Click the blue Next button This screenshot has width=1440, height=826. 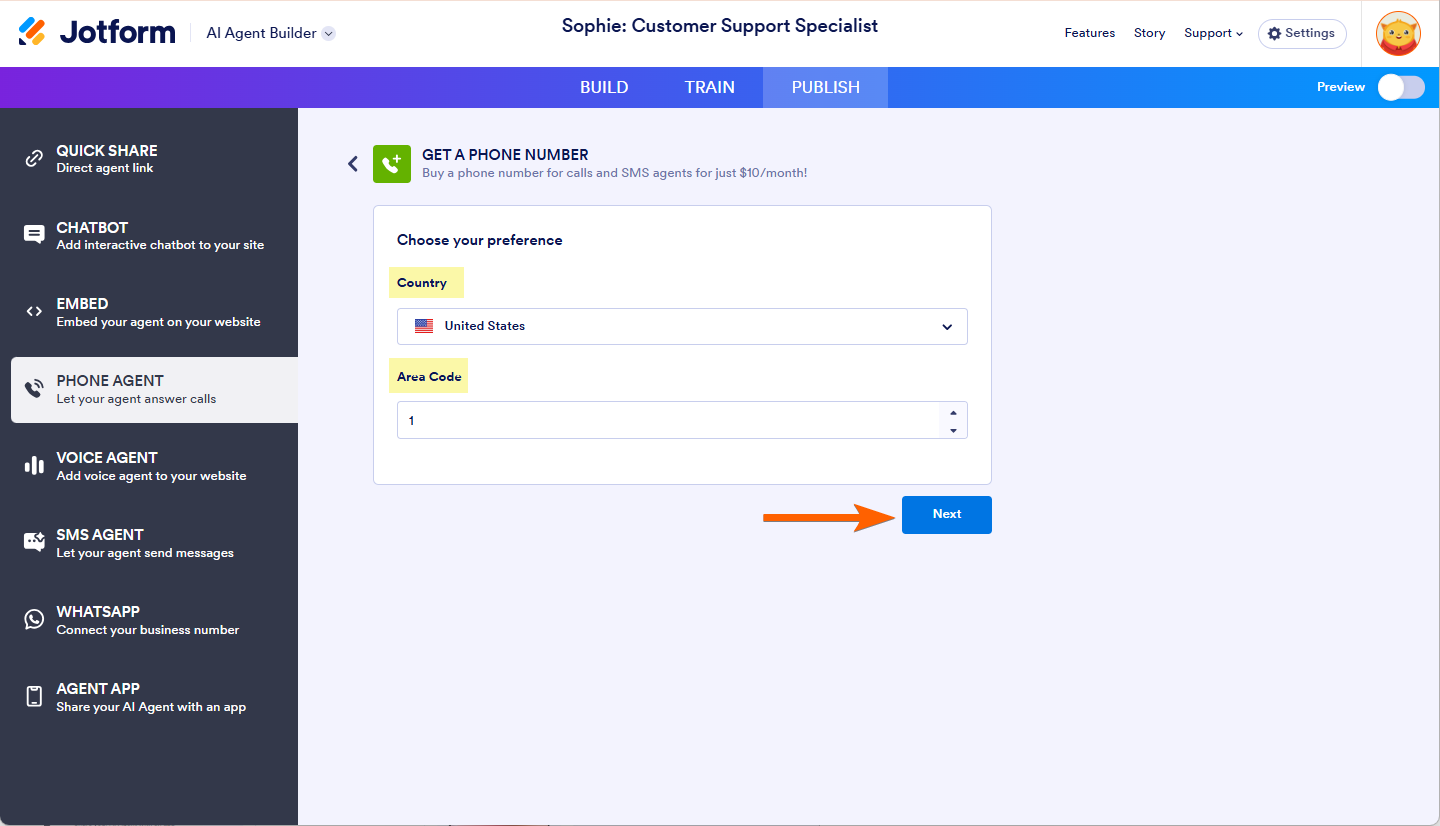coord(946,514)
